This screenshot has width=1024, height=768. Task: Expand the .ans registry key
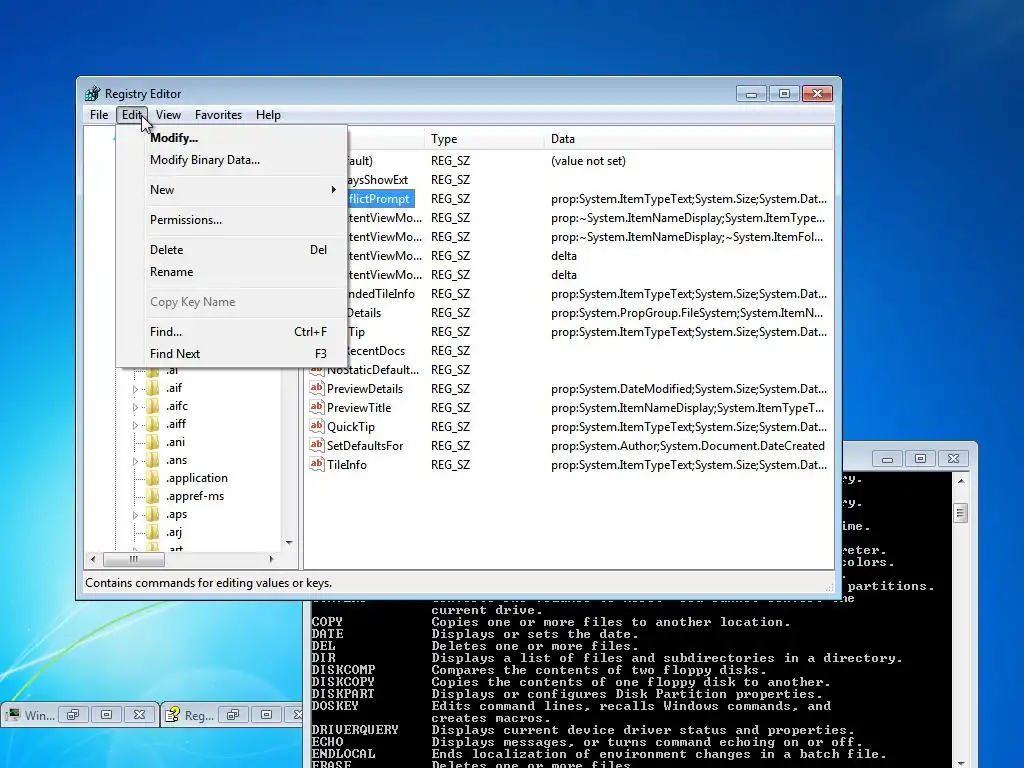click(135, 461)
